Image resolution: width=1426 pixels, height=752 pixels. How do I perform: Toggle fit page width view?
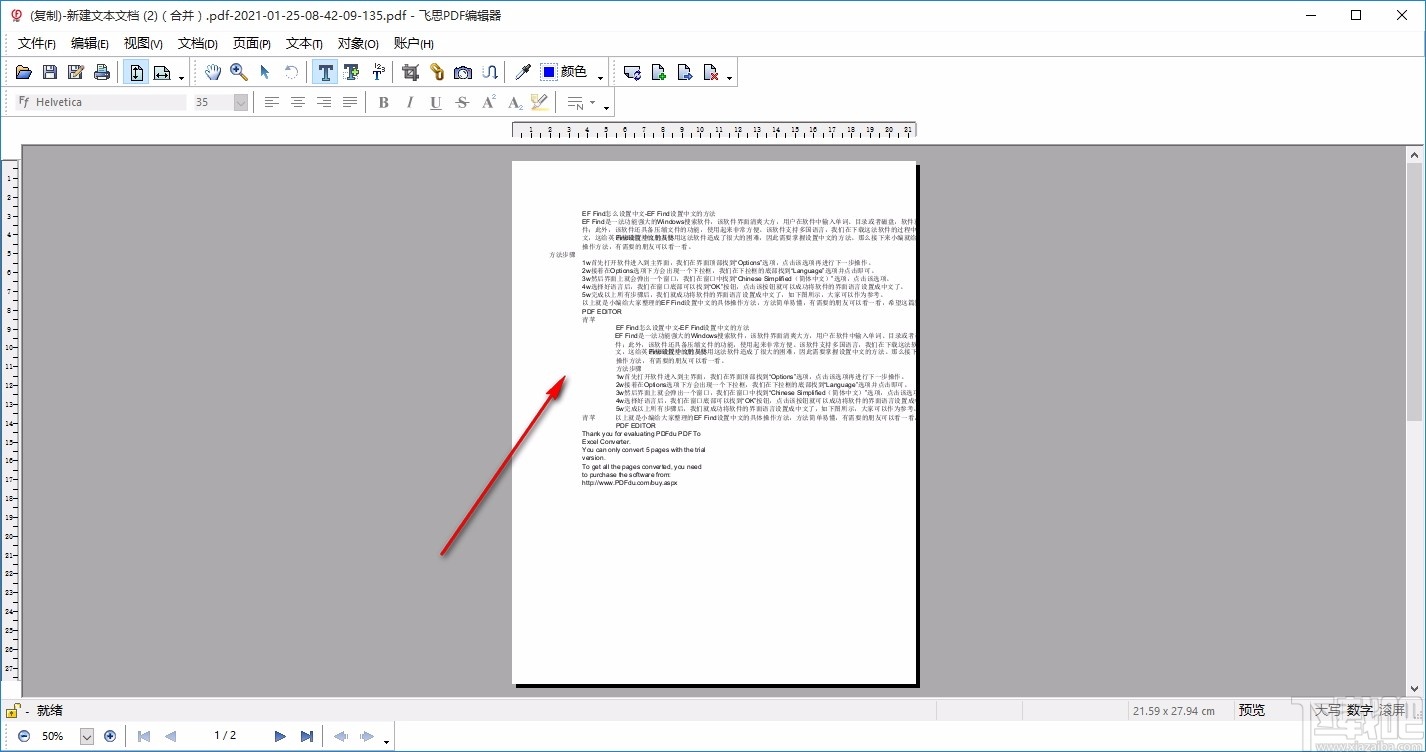[x=162, y=72]
